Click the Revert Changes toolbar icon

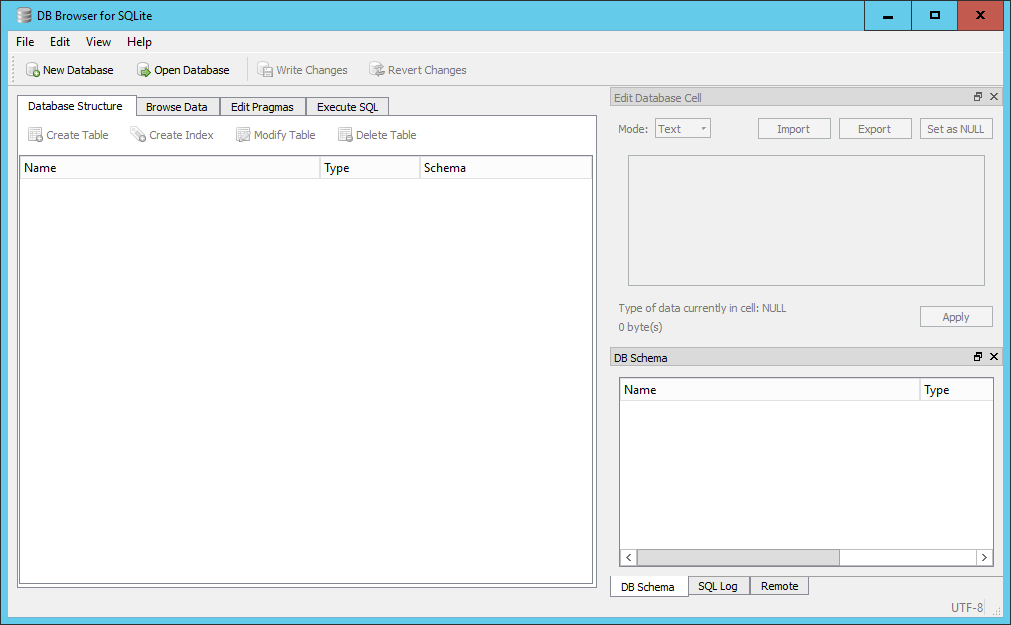point(377,70)
